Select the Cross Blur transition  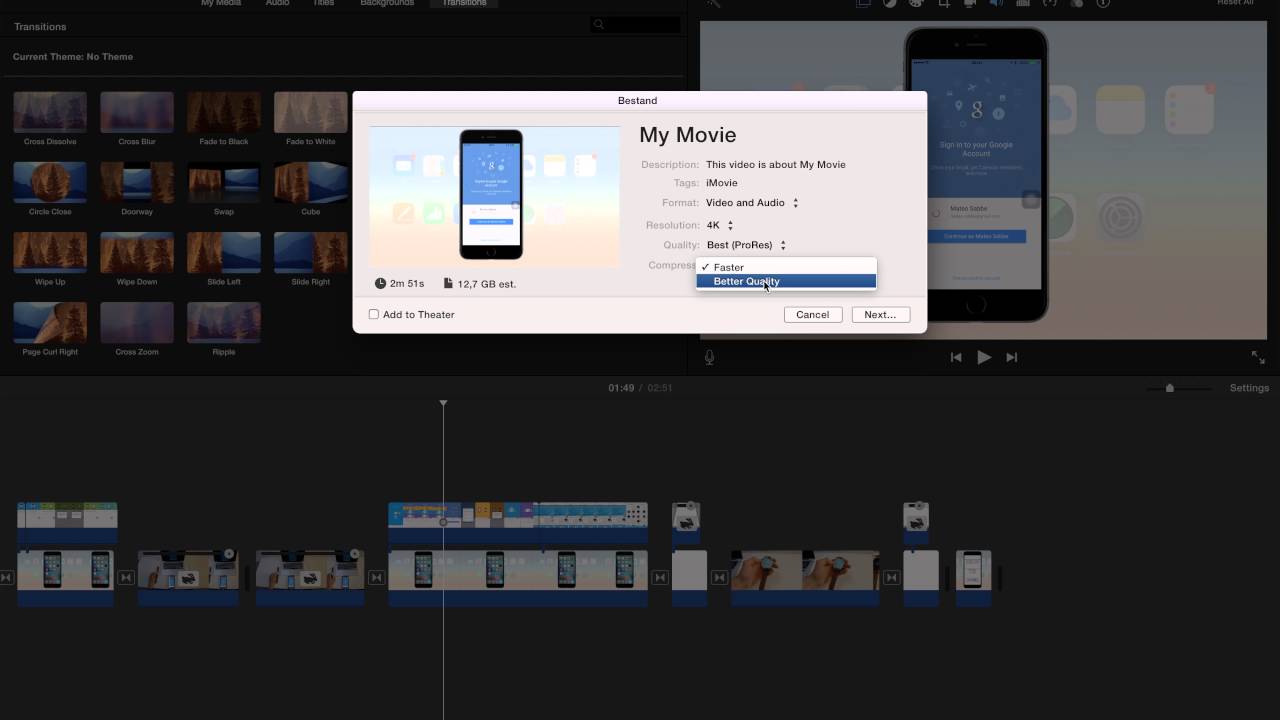point(137,112)
